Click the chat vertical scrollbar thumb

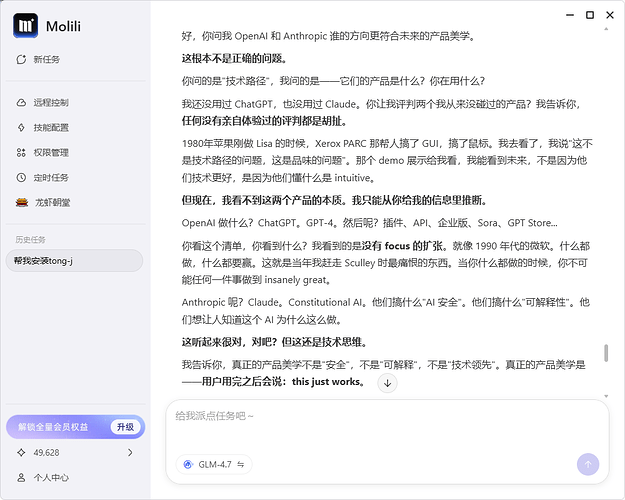tap(604, 355)
